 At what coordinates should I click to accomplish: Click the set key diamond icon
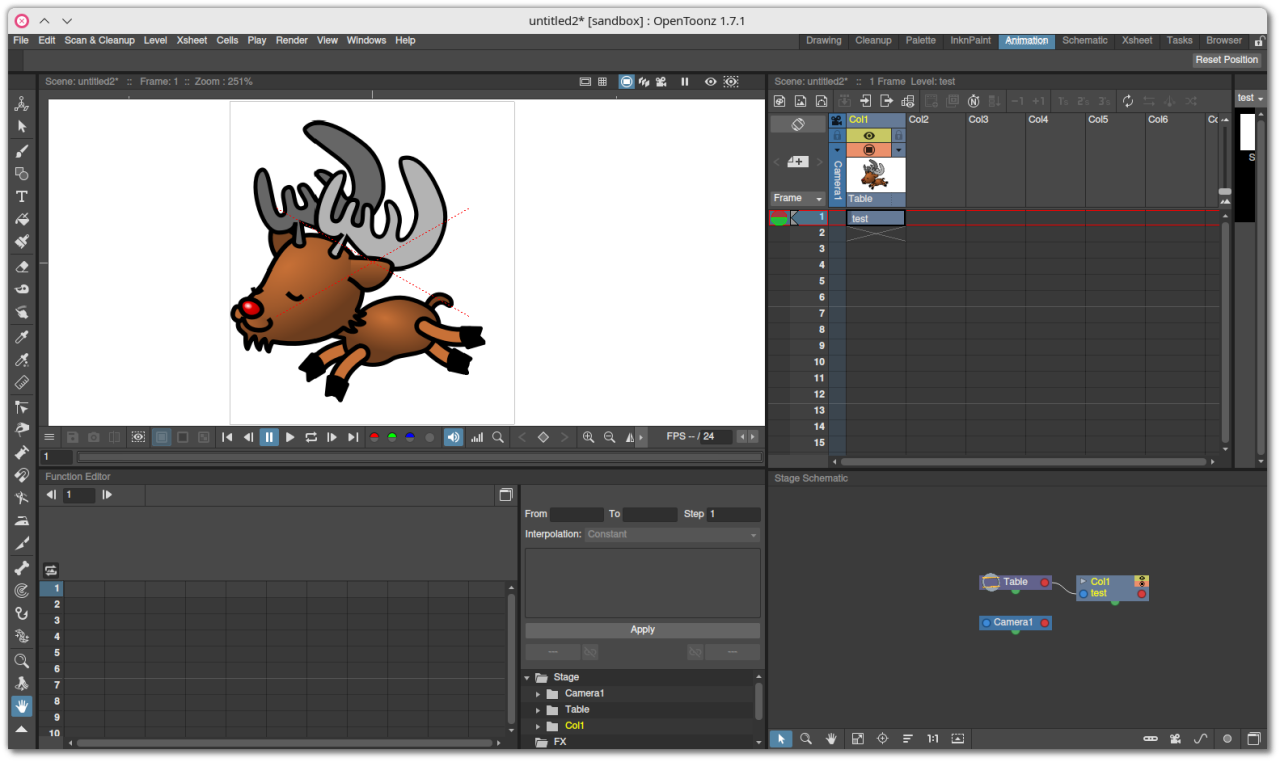tap(543, 437)
